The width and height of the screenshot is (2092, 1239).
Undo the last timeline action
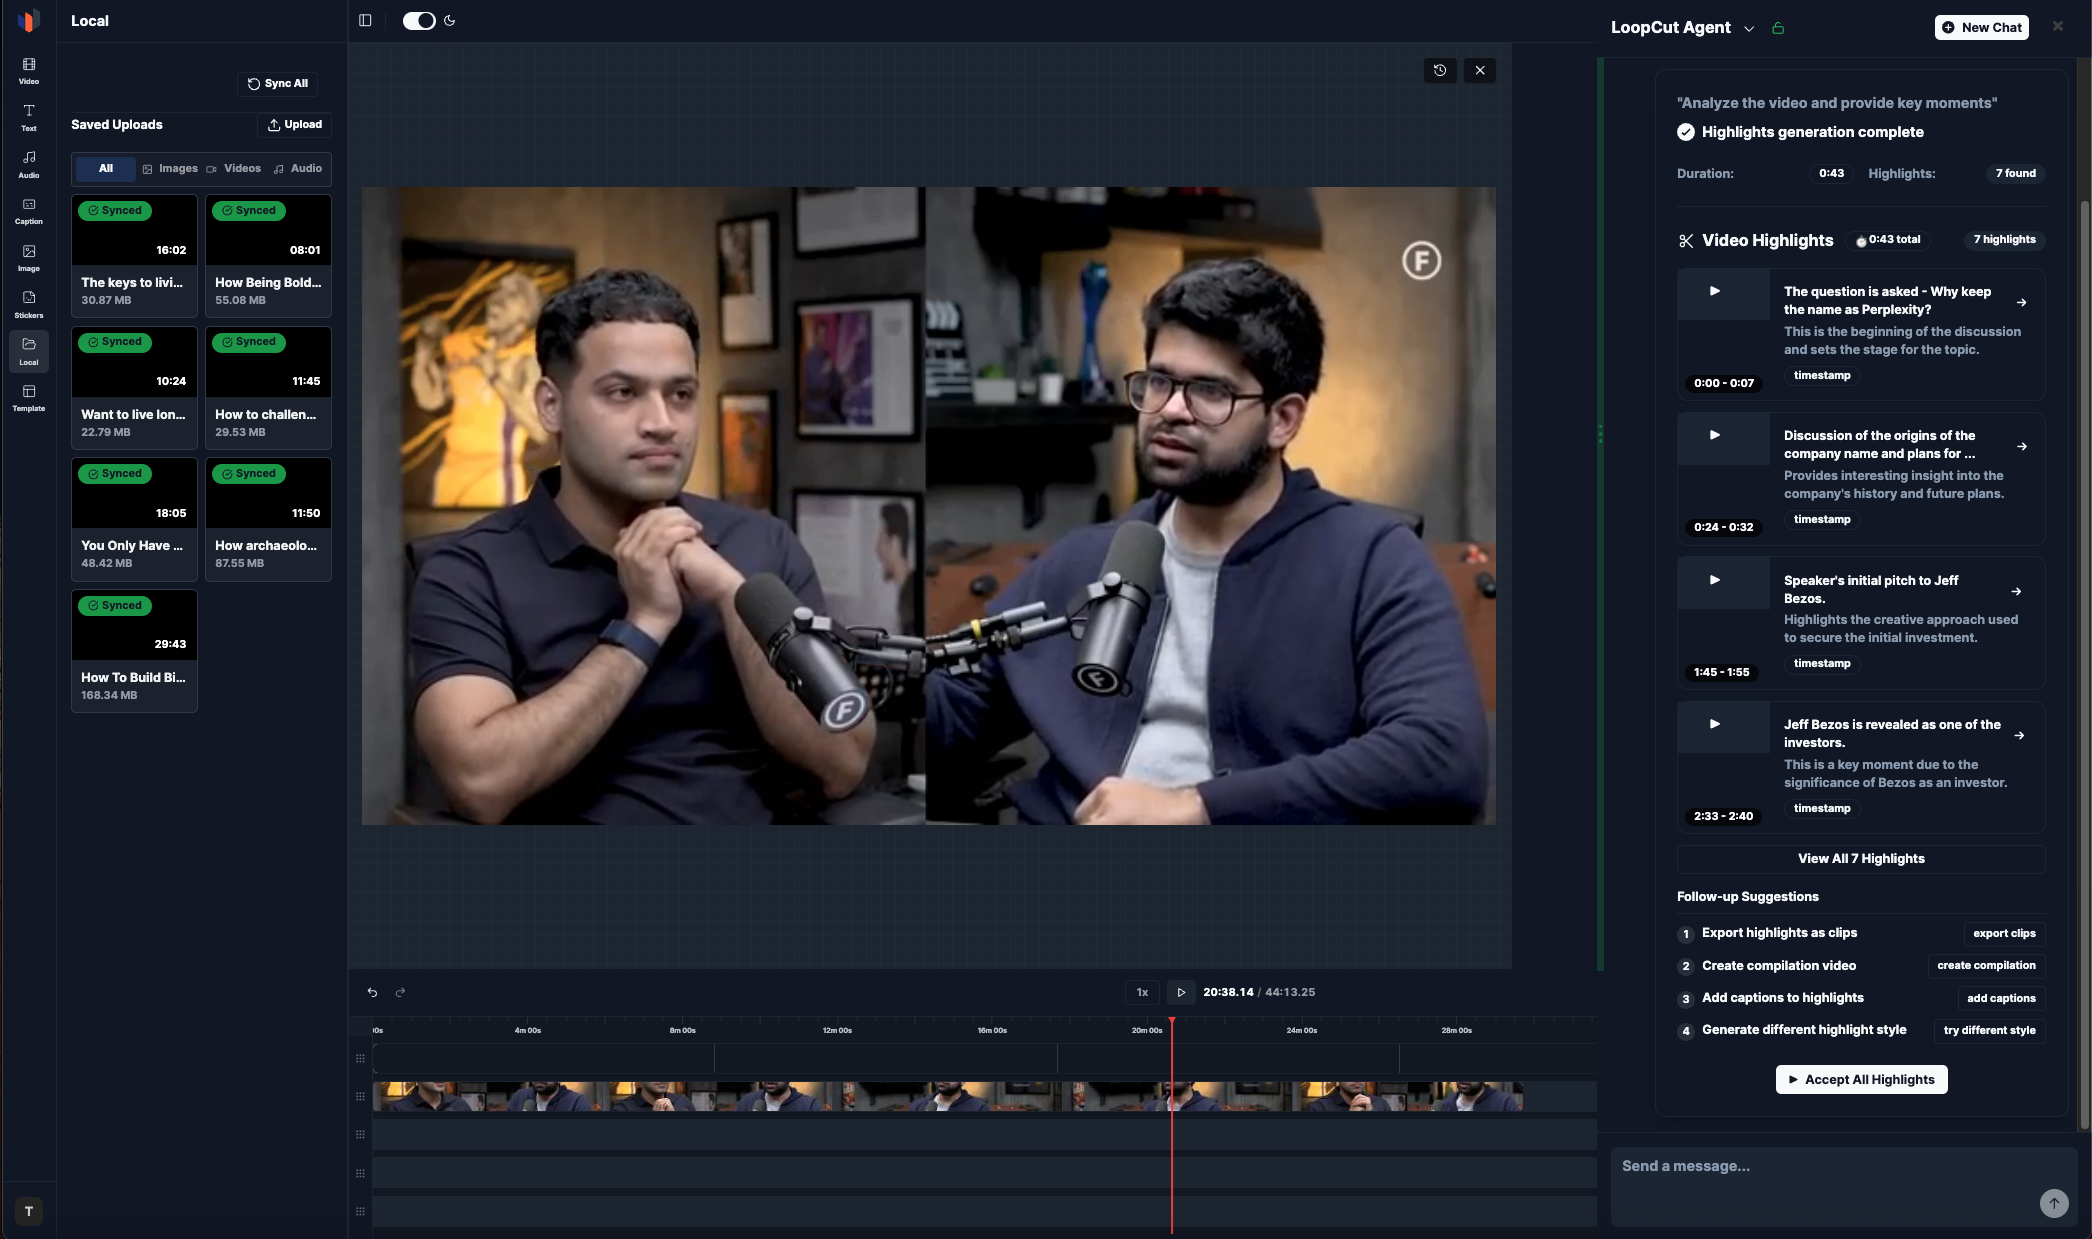(x=372, y=992)
